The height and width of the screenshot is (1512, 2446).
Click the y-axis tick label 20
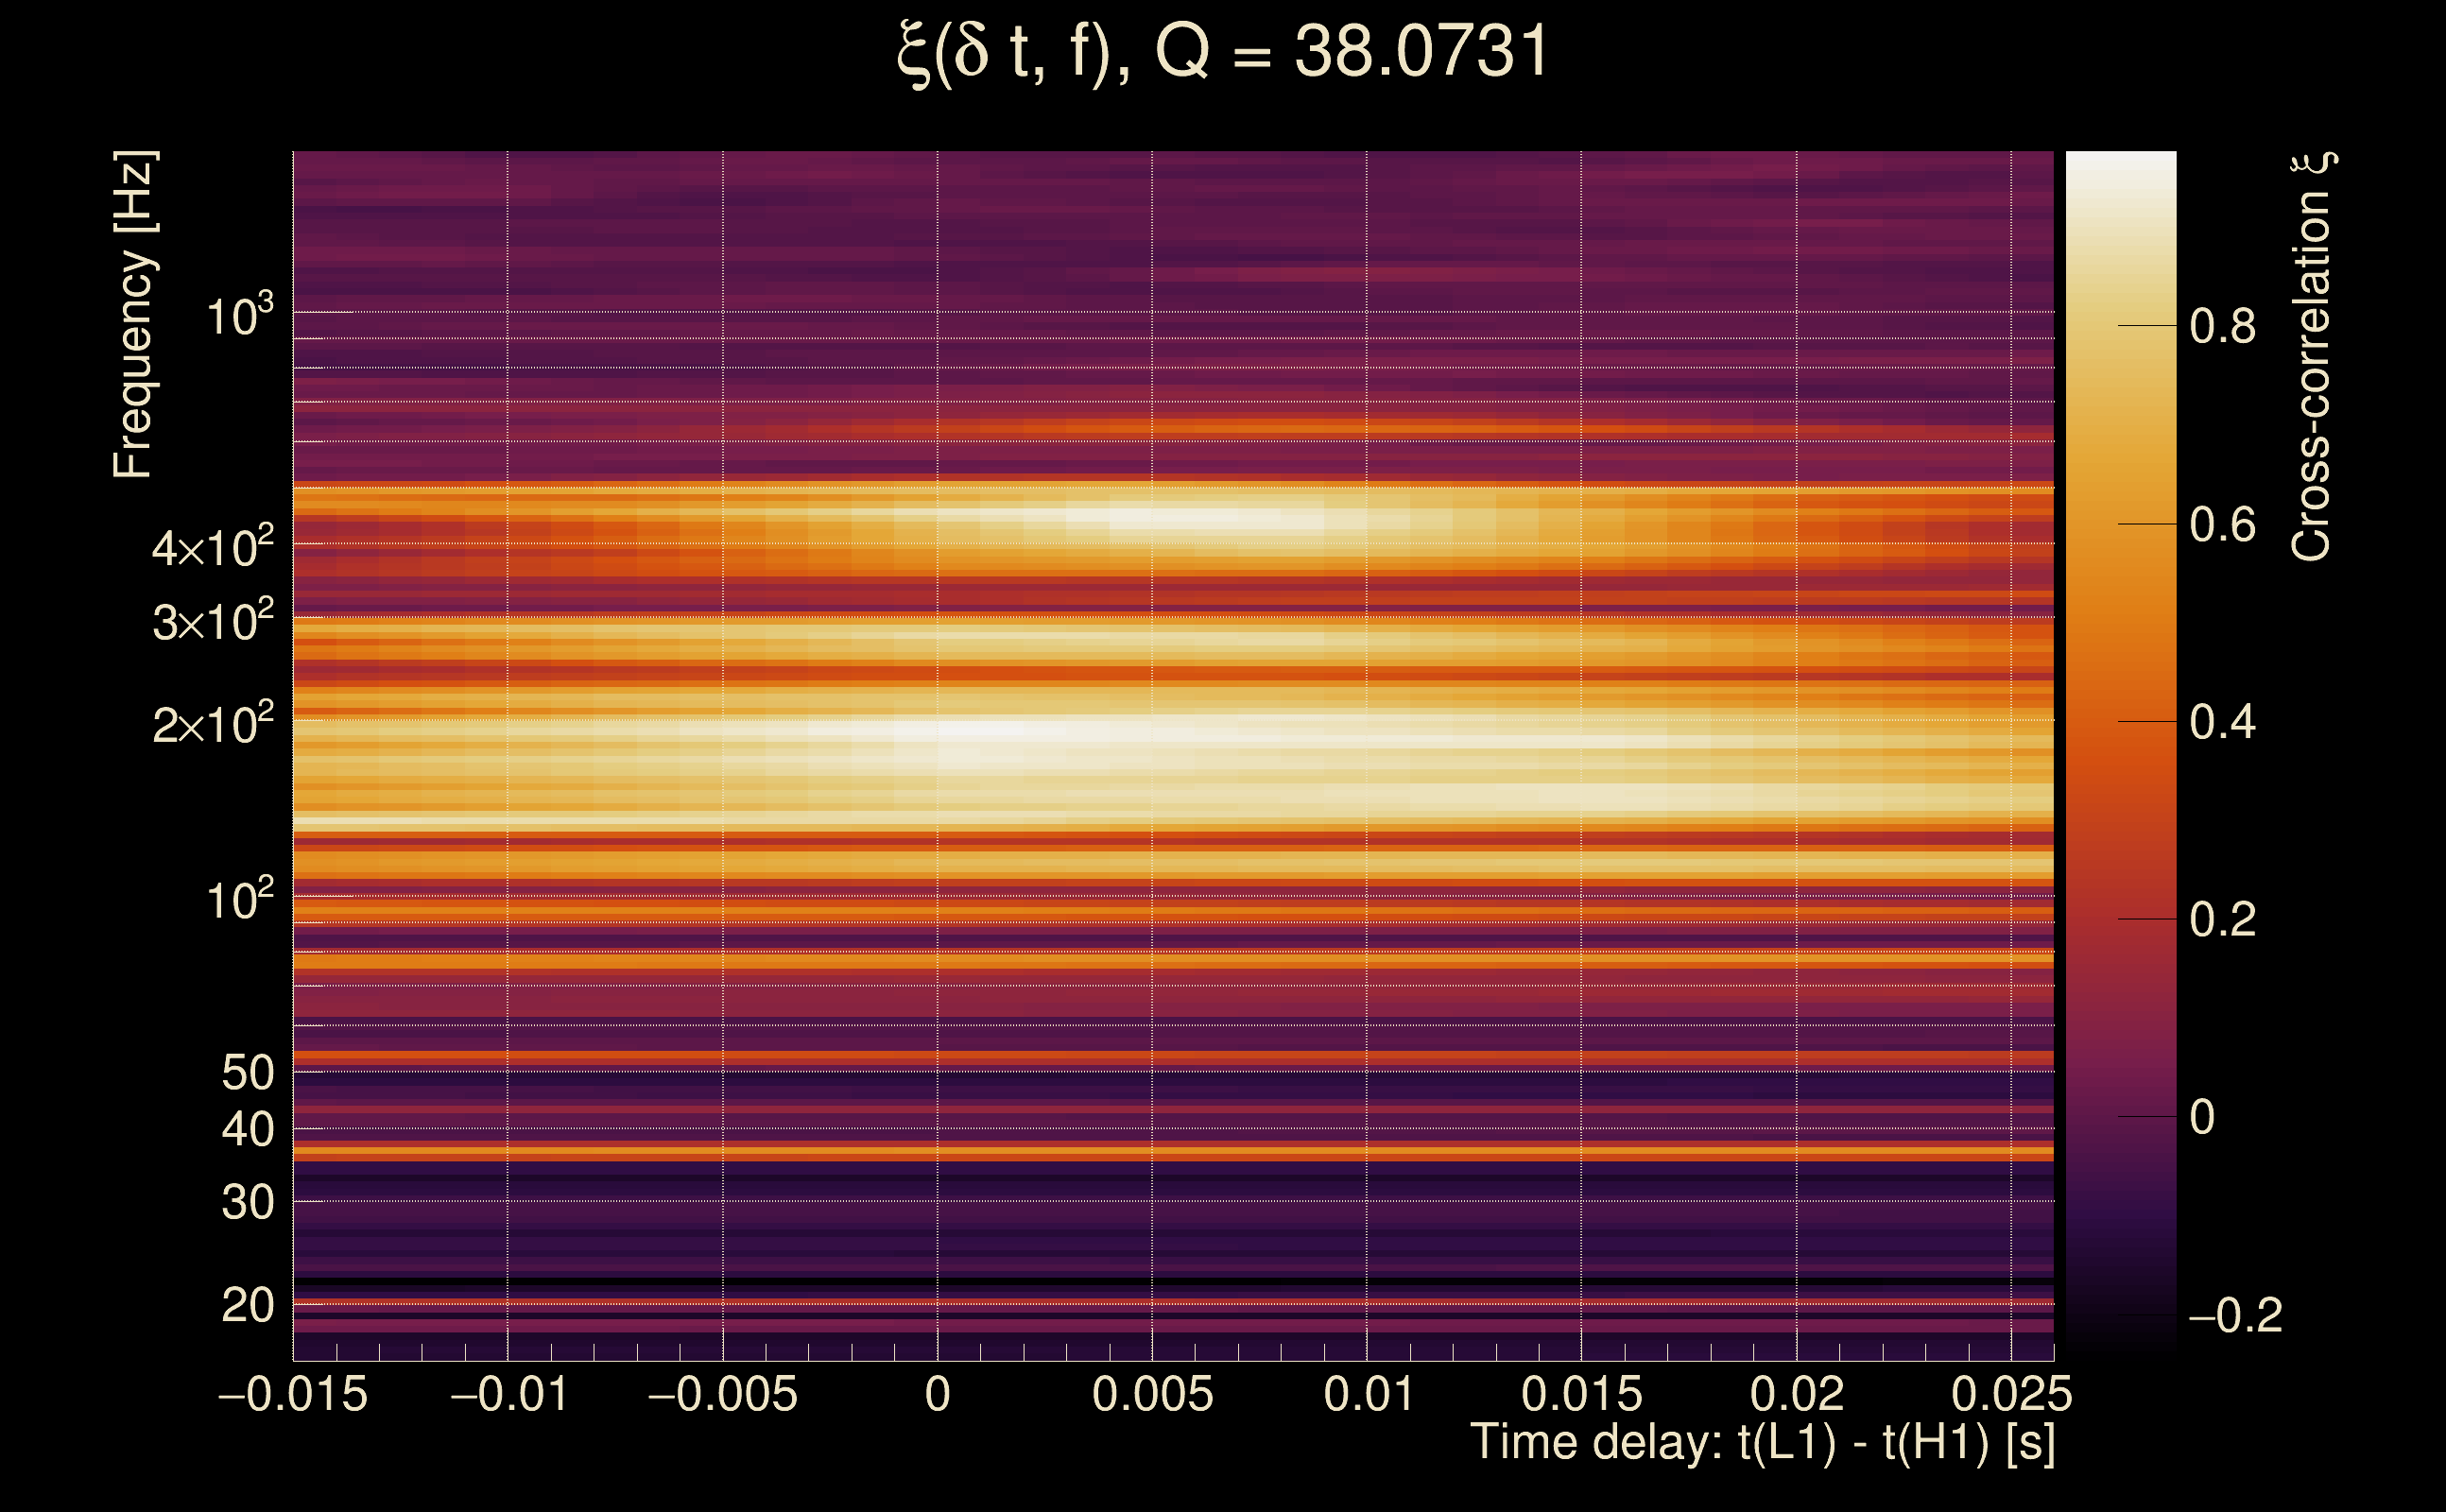(247, 1306)
